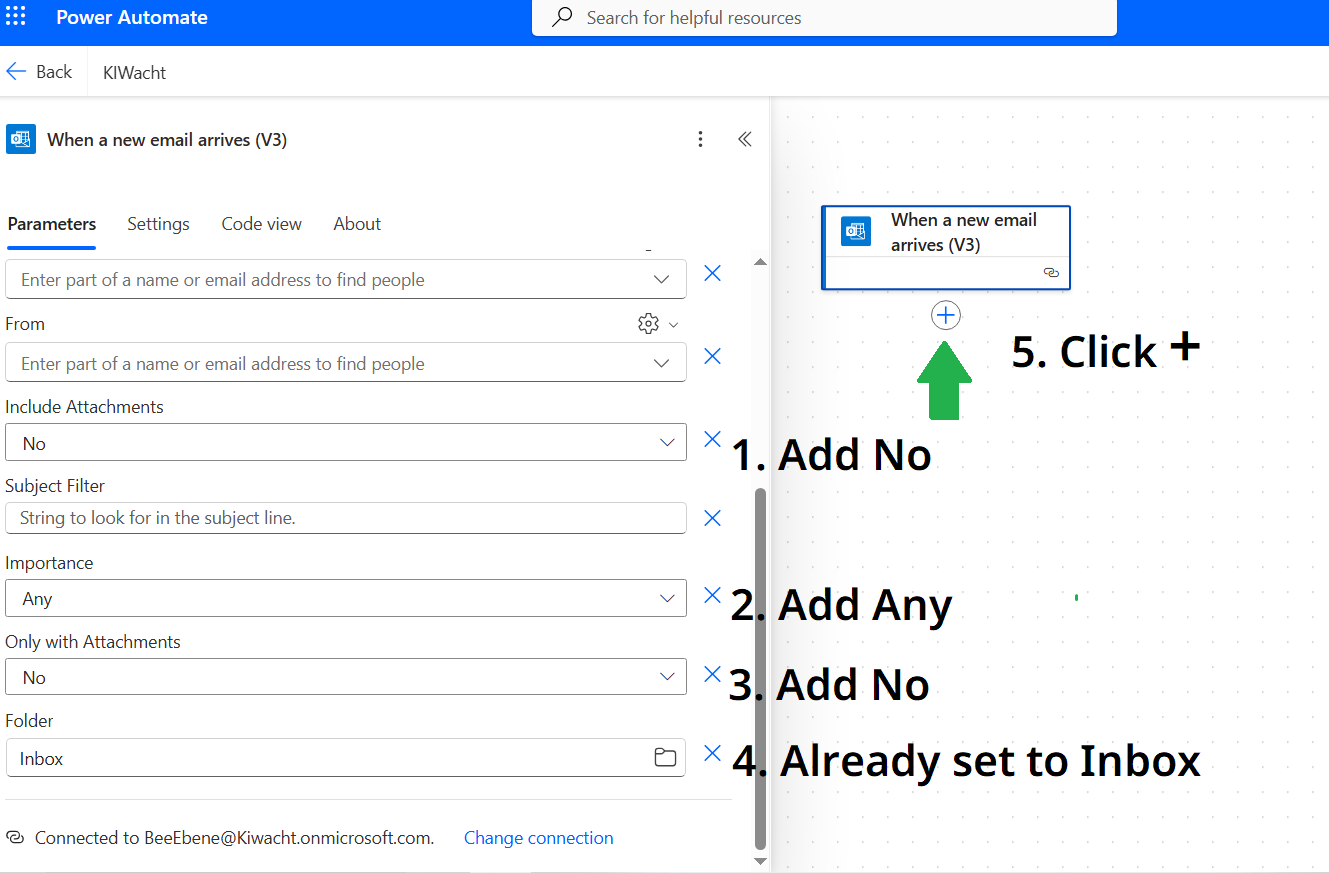Remove the Subject Filter parameter with X
Image resolution: width=1329 pixels, height=873 pixels.
(x=712, y=518)
